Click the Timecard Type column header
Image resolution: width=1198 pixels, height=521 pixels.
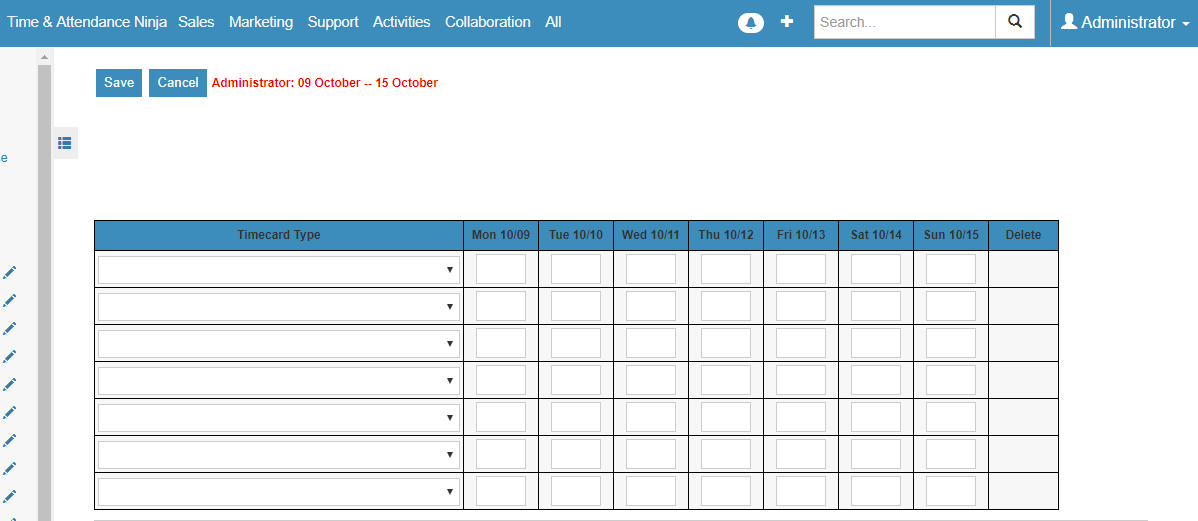click(x=279, y=235)
